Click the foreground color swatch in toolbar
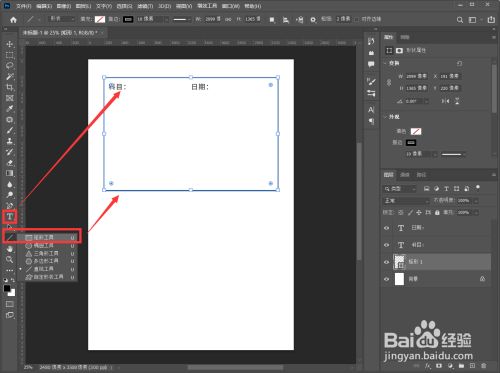Viewport: 500px width, 373px height. pos(7,289)
